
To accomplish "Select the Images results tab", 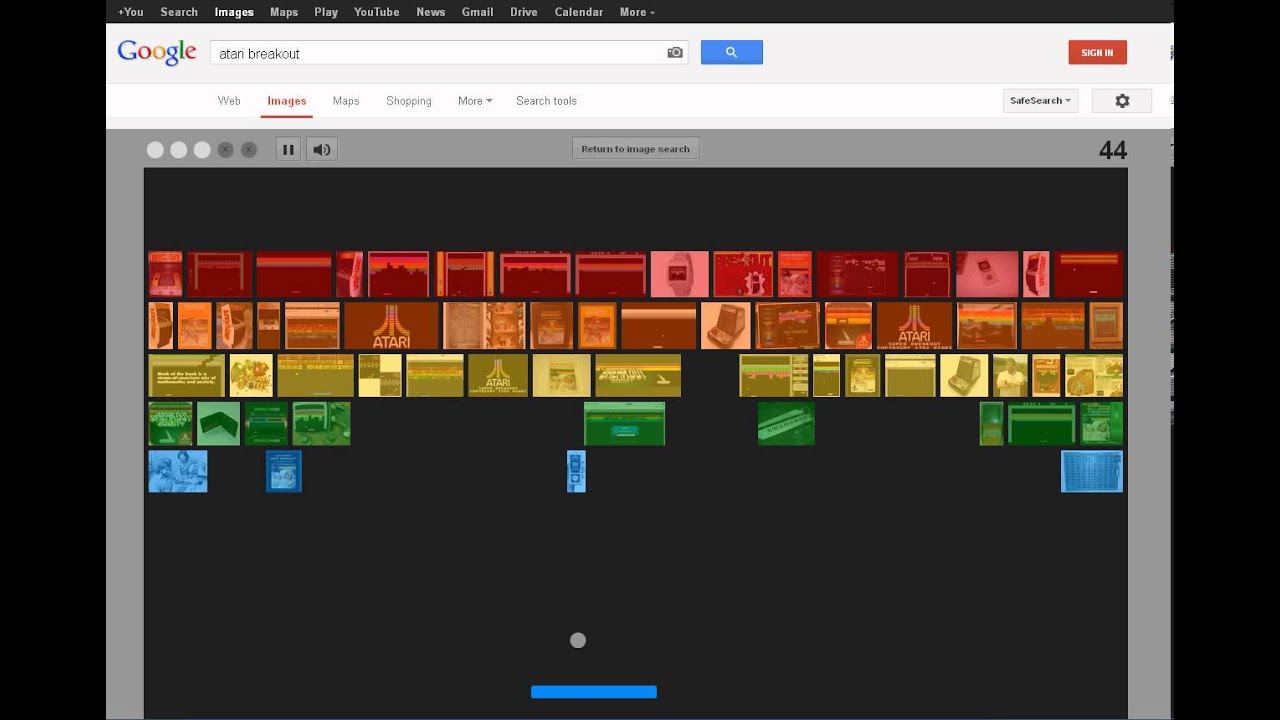I will pos(287,101).
